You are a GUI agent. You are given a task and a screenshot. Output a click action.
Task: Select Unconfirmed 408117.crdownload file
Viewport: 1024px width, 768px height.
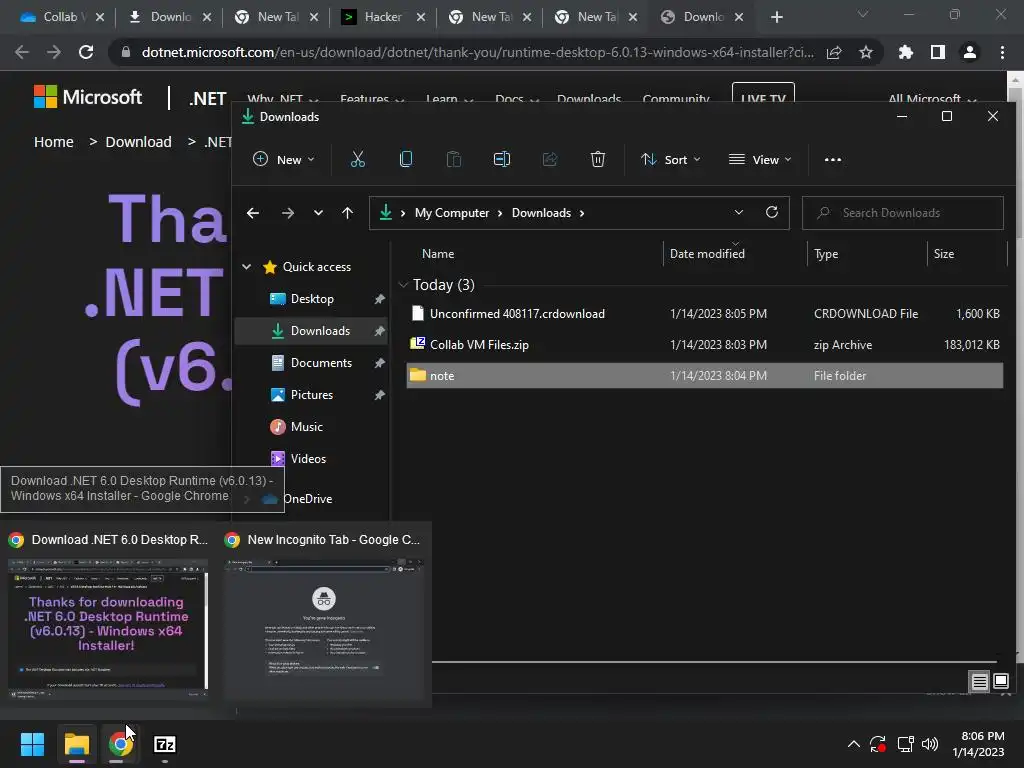point(705,313)
